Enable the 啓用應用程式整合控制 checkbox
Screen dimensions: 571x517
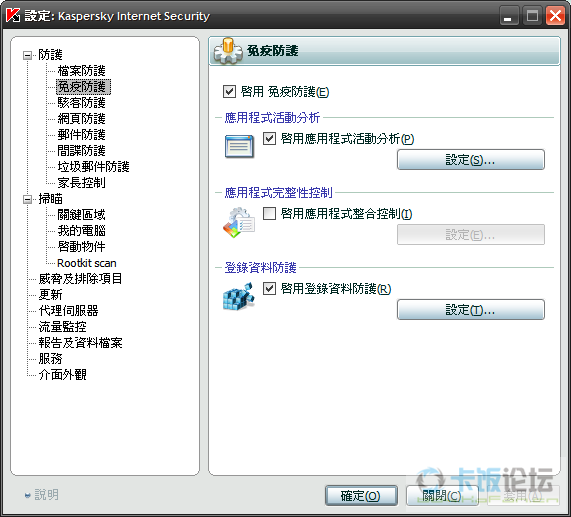click(x=269, y=213)
